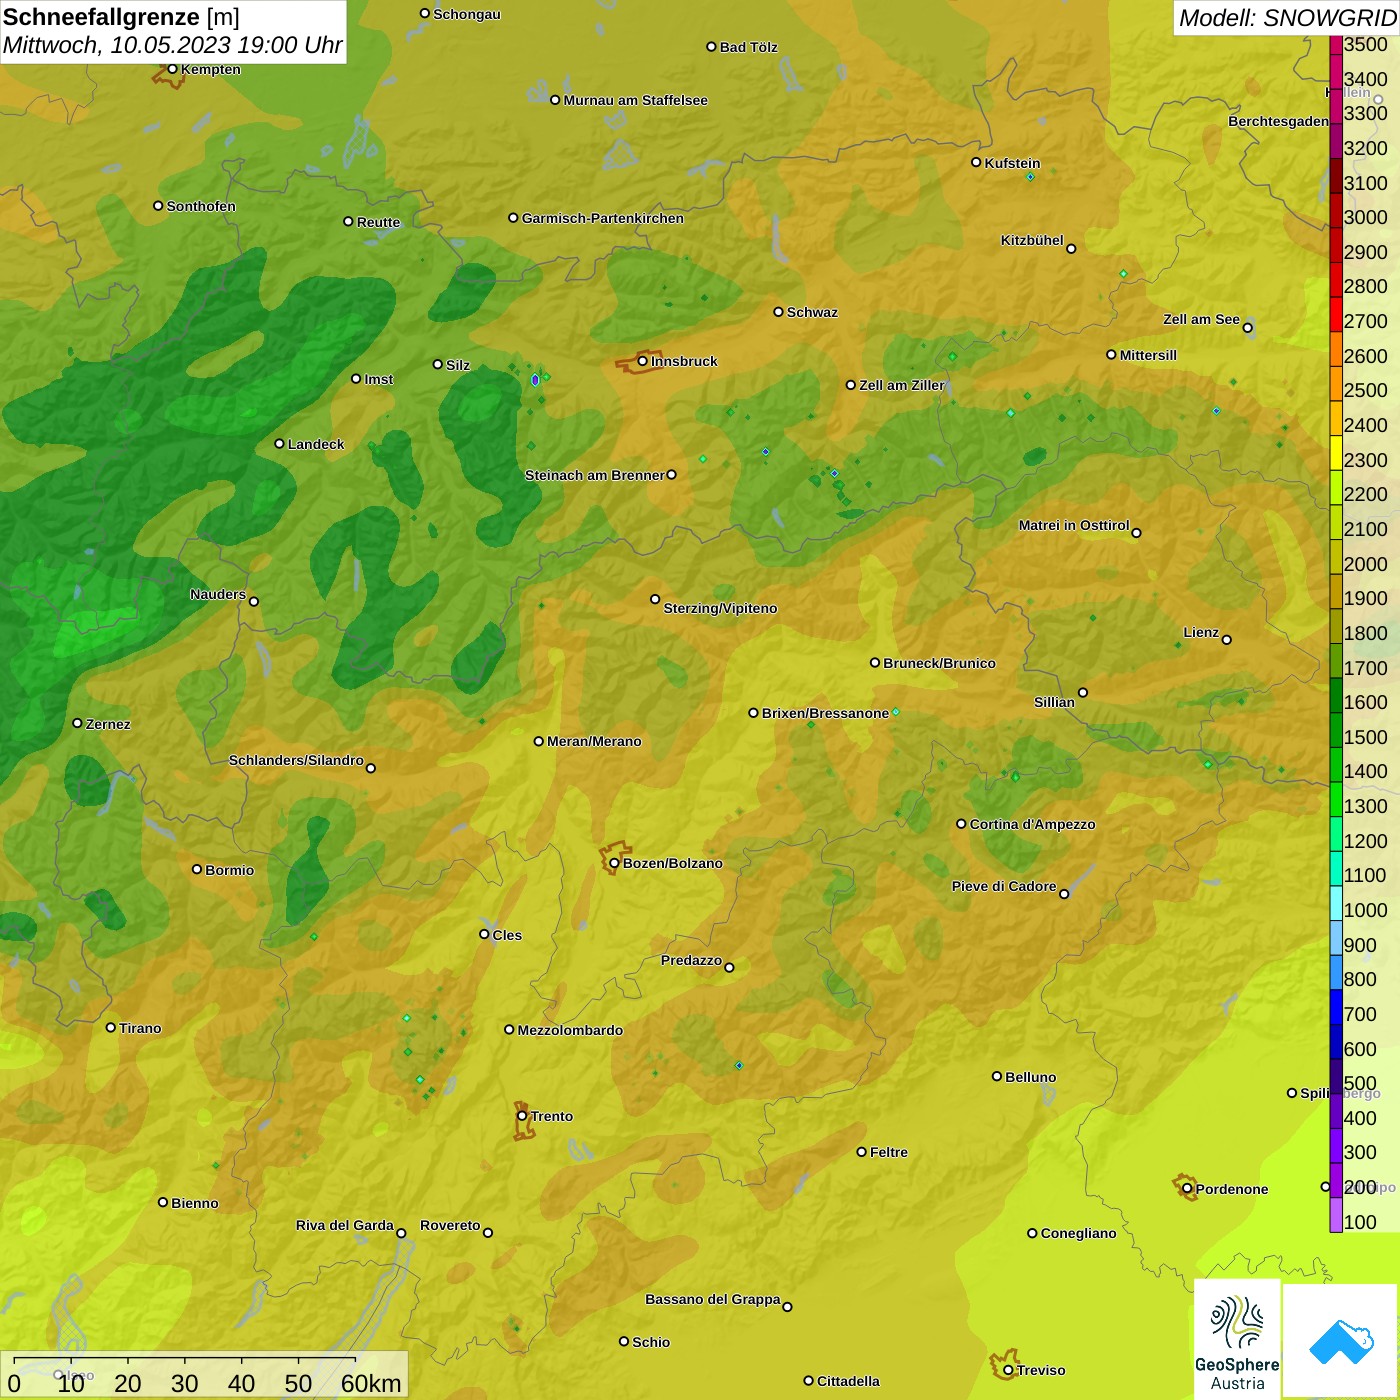Click the "100" legend value
This screenshot has width=1400, height=1400.
pos(1360,1222)
